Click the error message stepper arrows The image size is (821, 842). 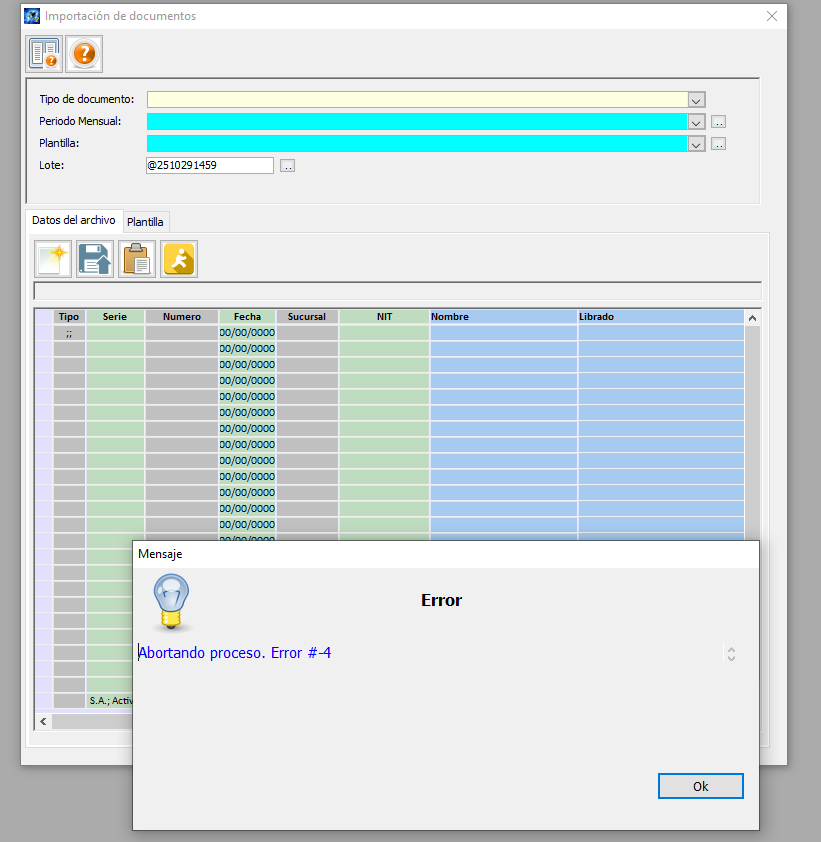pos(731,654)
